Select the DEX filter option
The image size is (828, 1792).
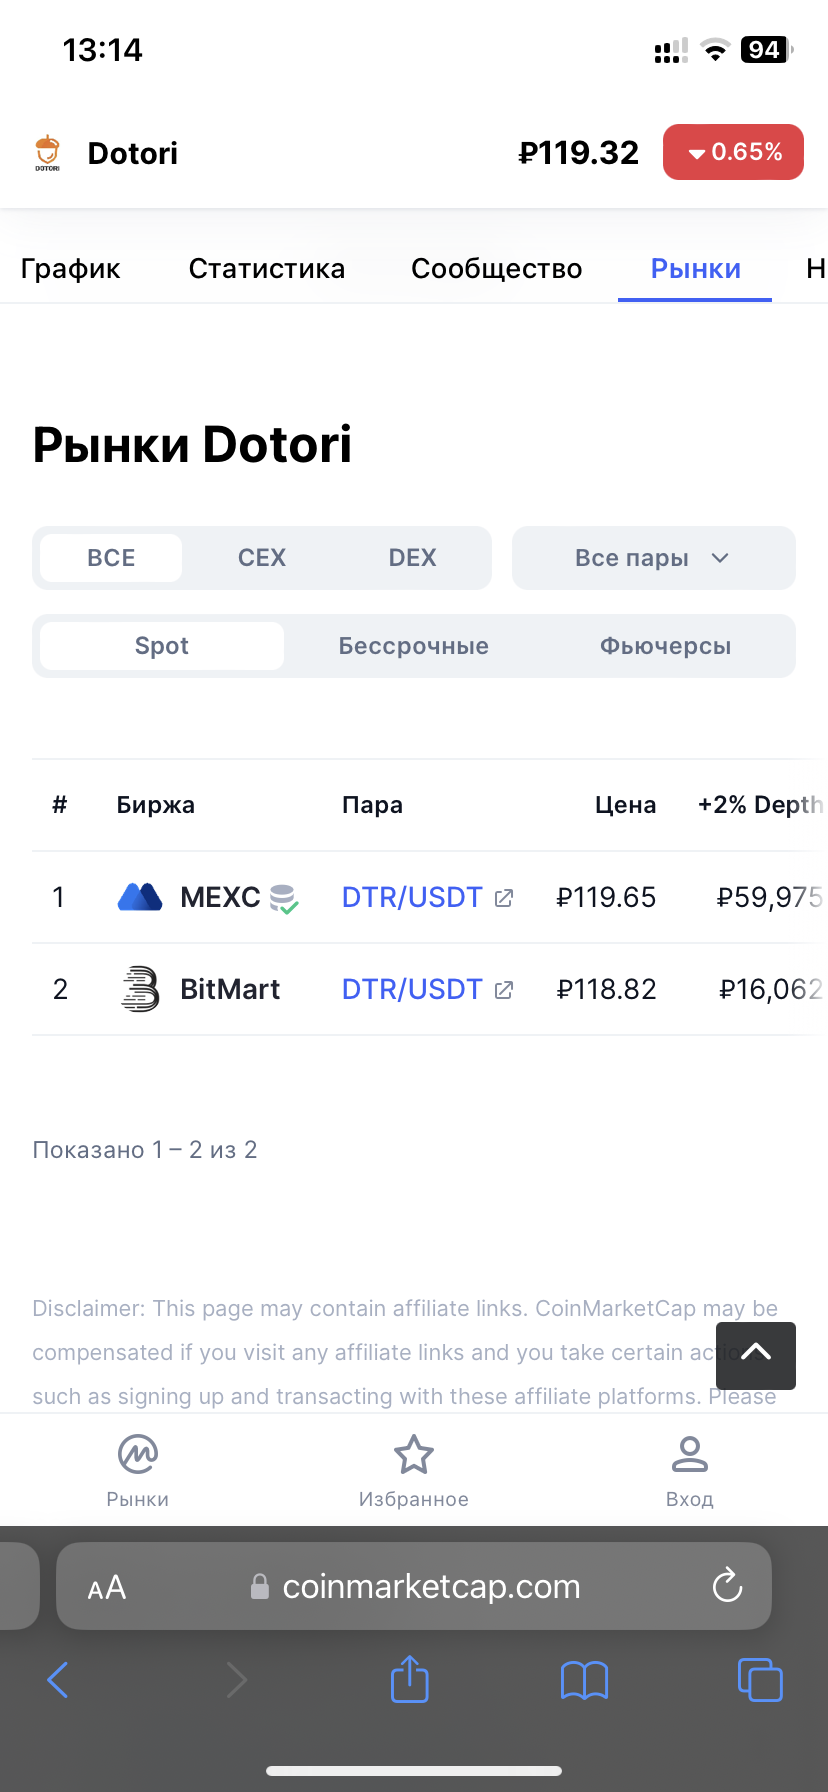click(x=413, y=558)
